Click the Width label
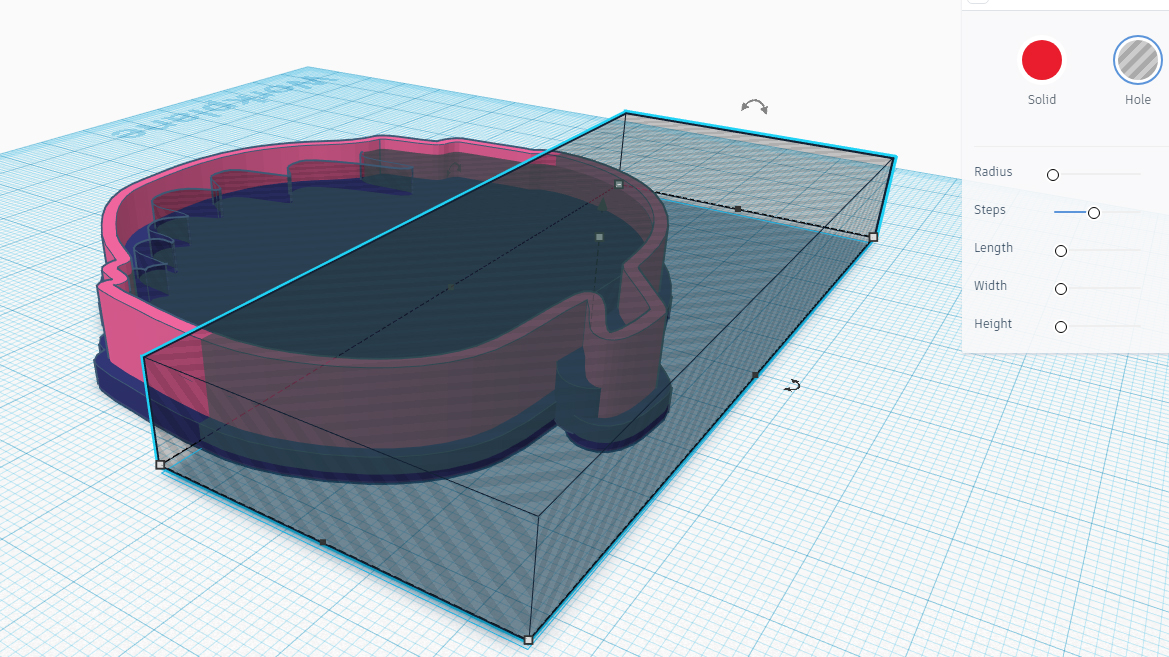The image size is (1169, 657). point(990,286)
